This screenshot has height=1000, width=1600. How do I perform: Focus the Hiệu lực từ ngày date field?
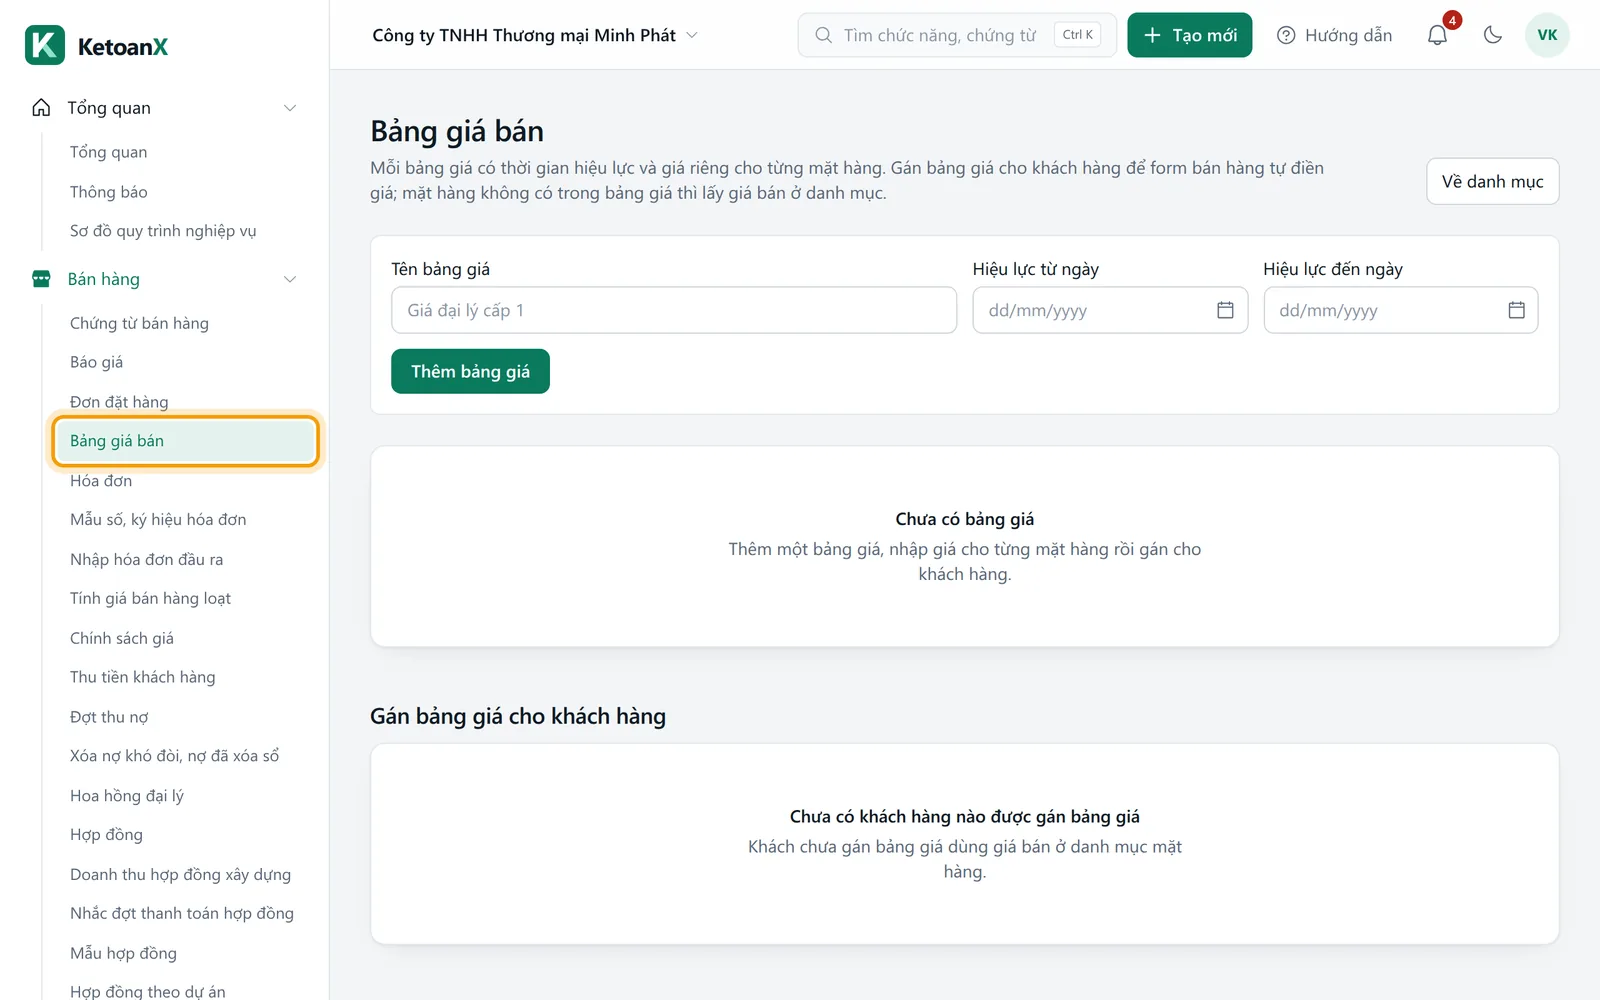tap(1110, 310)
